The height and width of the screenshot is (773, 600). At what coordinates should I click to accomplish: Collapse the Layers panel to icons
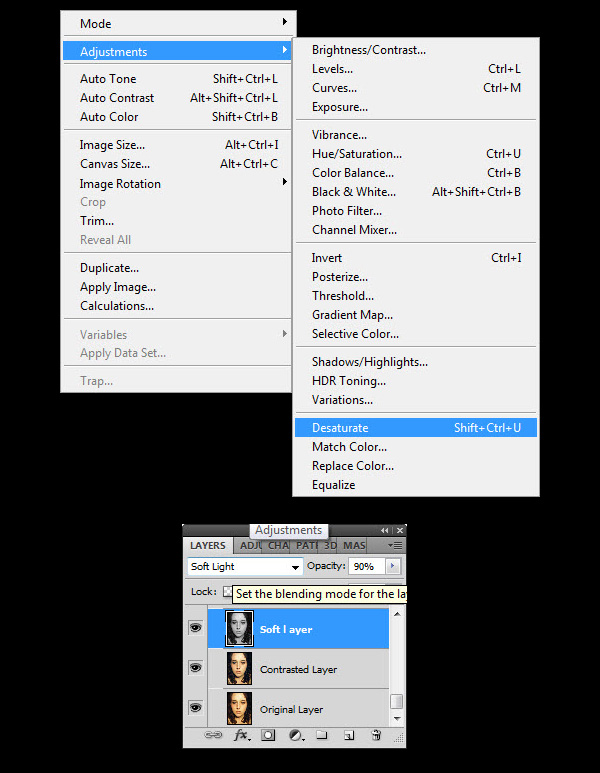(x=385, y=530)
